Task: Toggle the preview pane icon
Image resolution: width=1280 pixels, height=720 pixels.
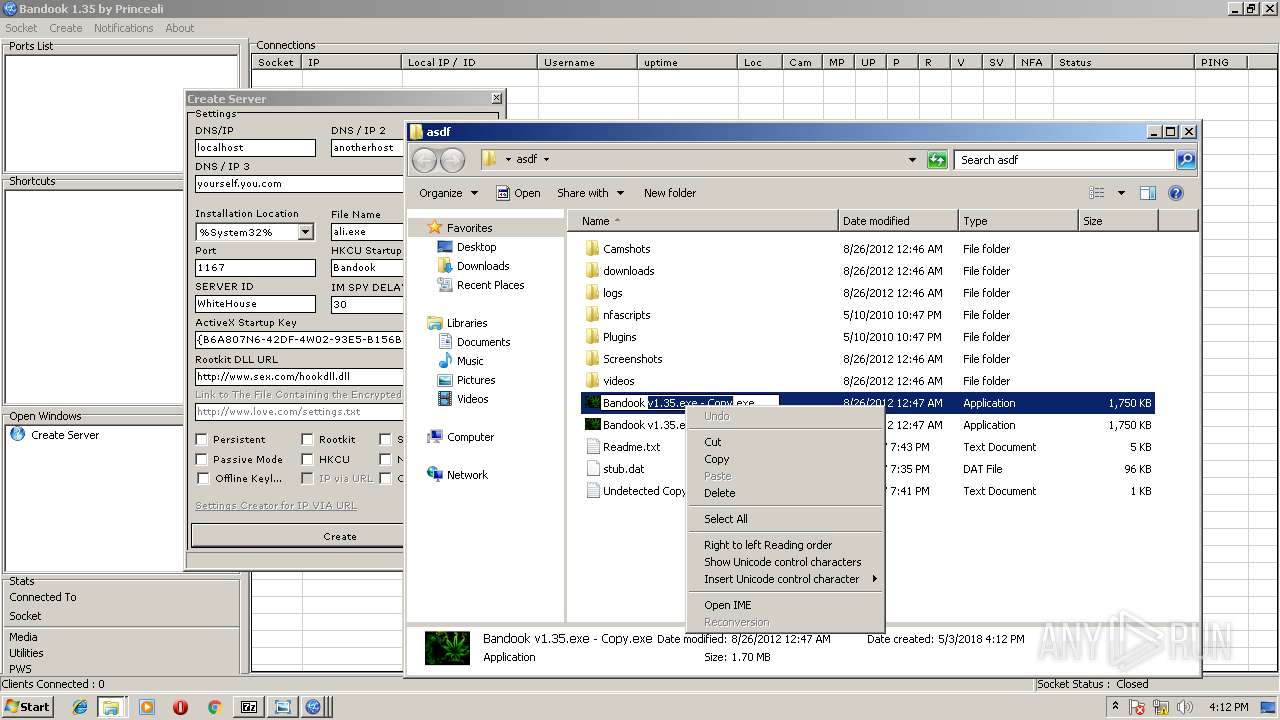Action: point(1148,193)
